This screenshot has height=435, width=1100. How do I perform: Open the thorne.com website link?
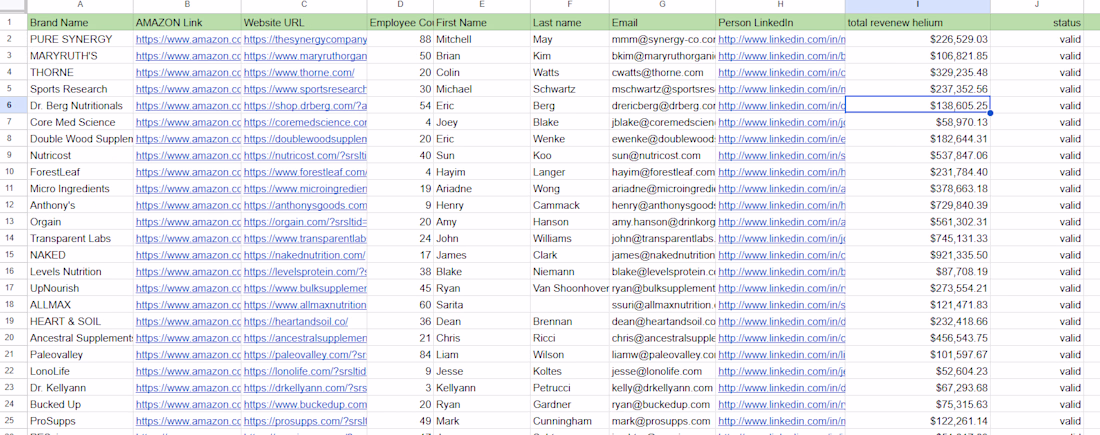299,72
